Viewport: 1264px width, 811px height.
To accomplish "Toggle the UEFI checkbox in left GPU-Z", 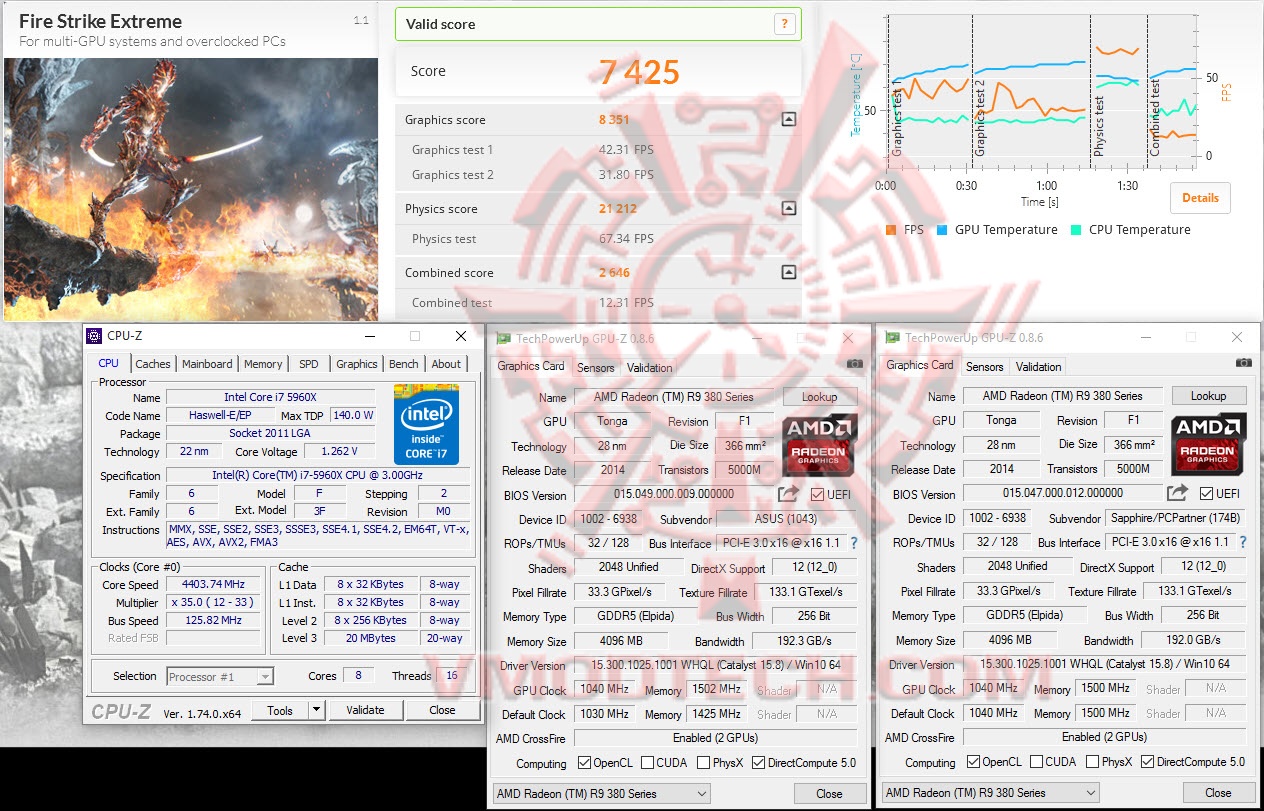I will click(x=818, y=494).
